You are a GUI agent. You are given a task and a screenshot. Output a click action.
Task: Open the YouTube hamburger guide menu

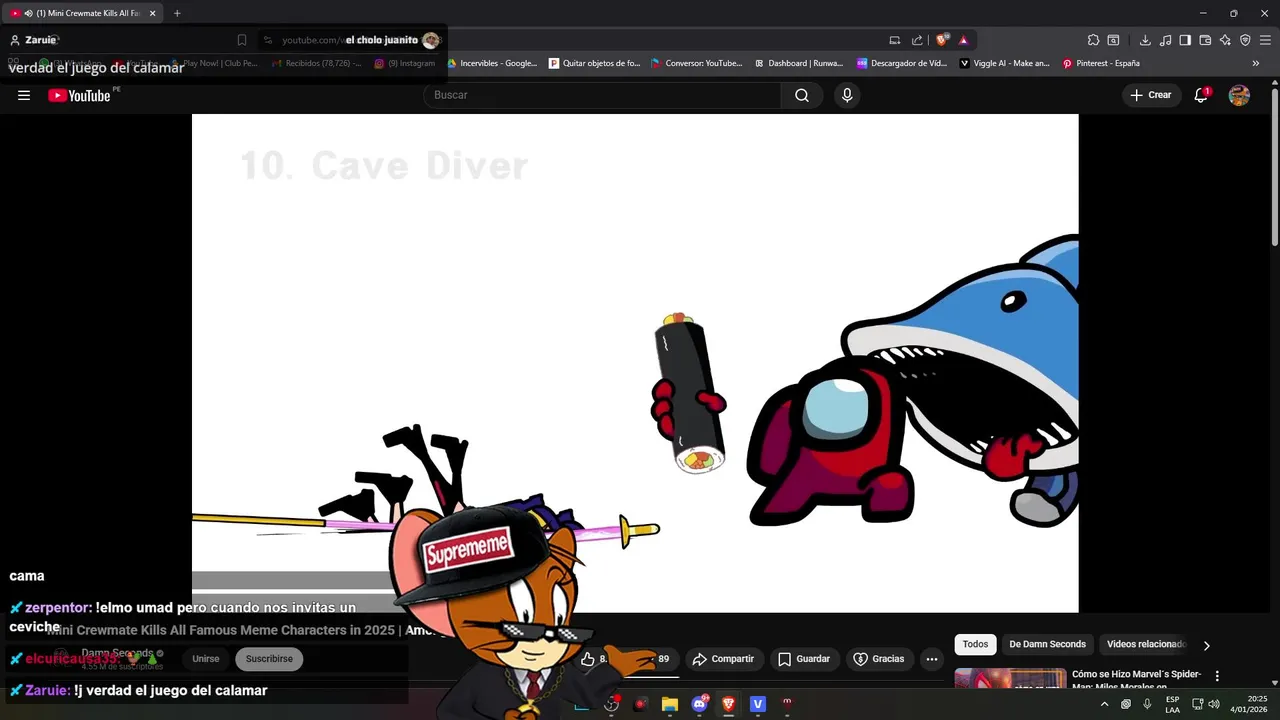pyautogui.click(x=24, y=95)
